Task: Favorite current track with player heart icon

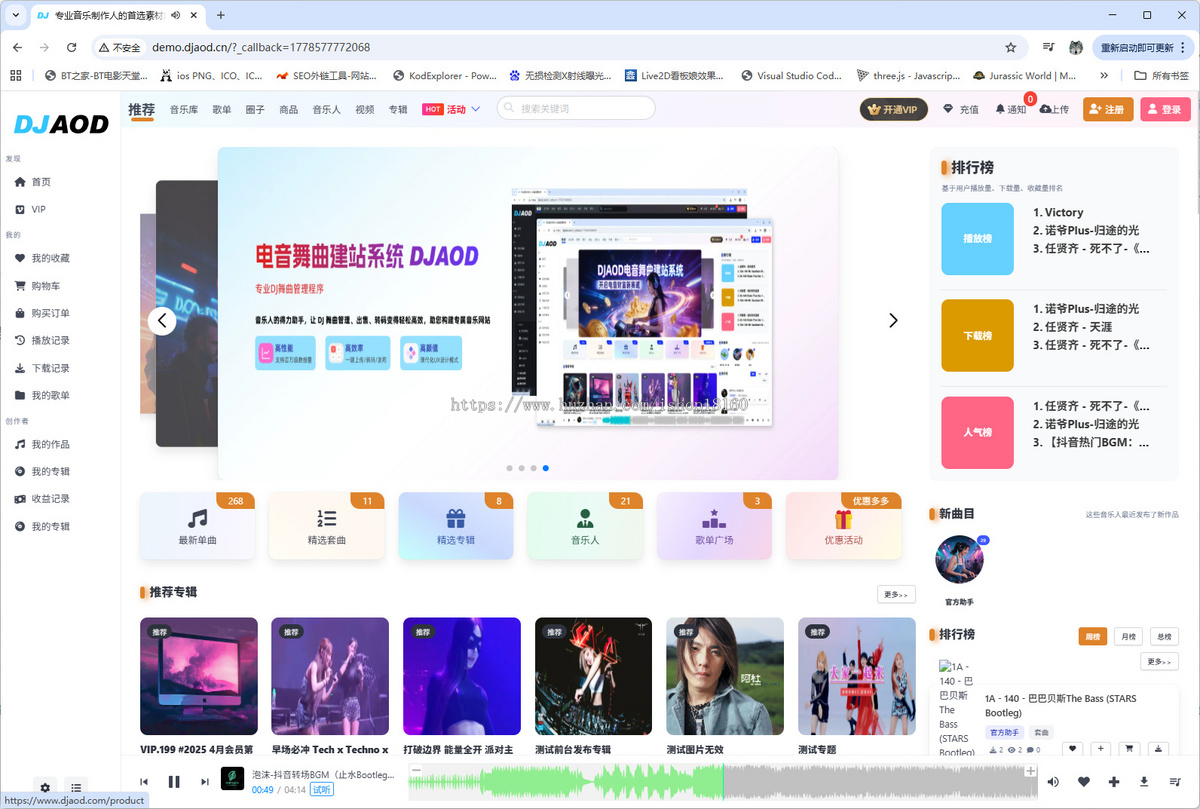Action: pos(1084,782)
